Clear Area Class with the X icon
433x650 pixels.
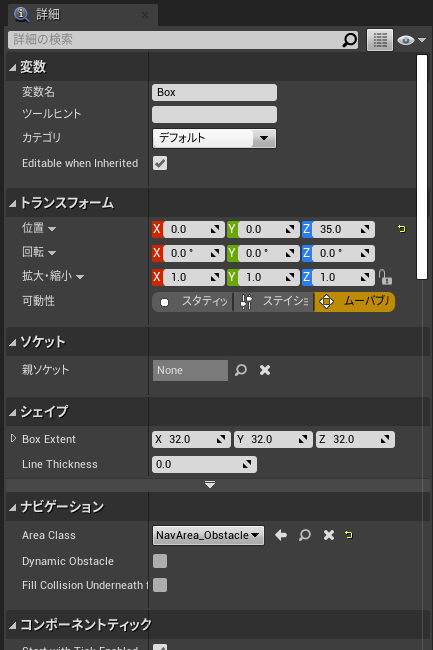point(329,535)
